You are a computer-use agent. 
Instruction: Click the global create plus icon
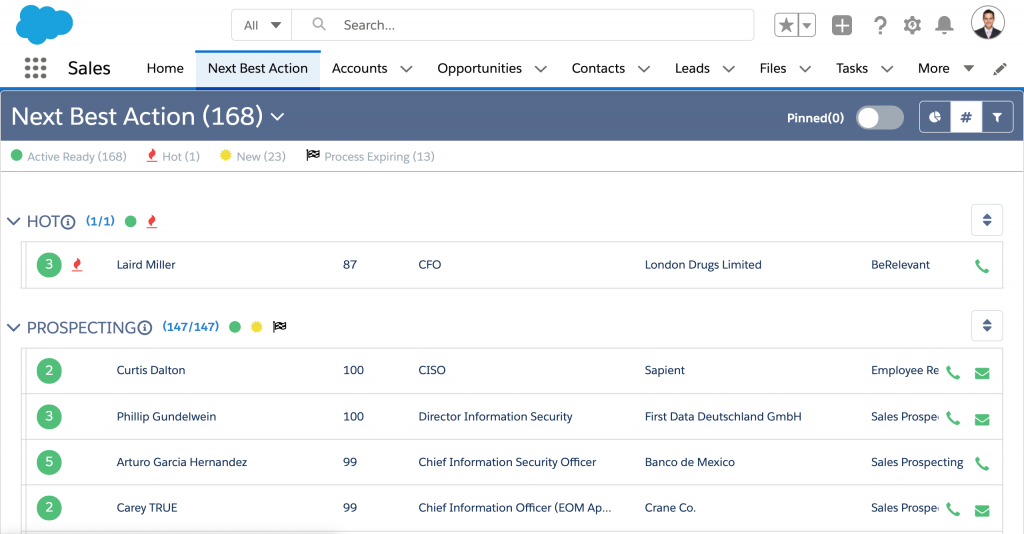[x=842, y=25]
